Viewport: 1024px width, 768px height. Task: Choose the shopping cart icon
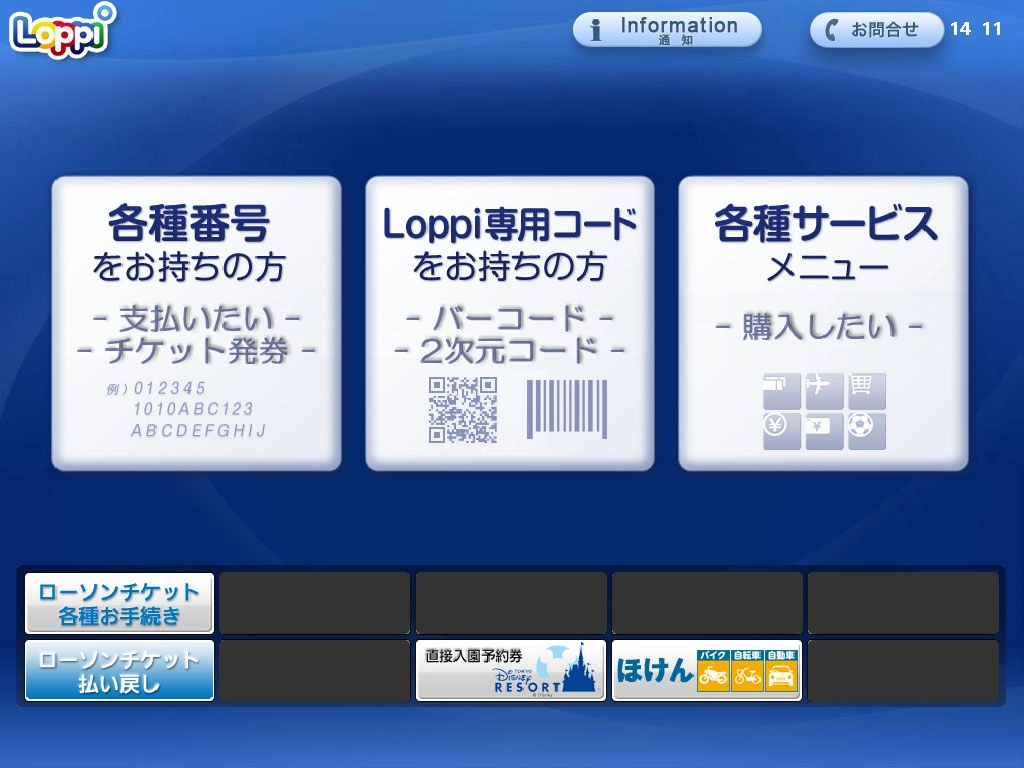point(867,391)
